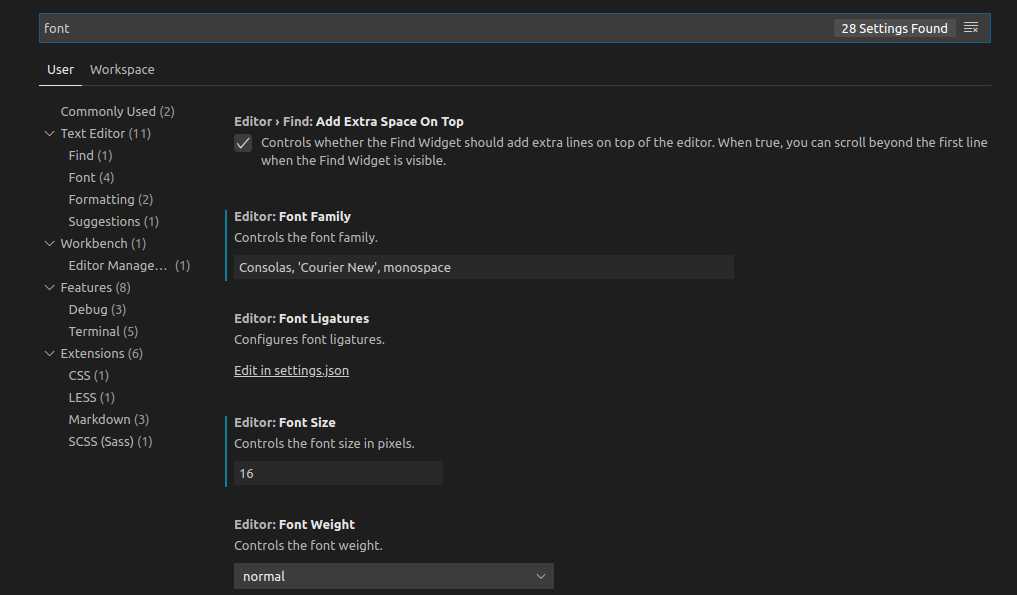Screen dimensions: 1017x595
Task: Select Markdown (3) extension settings
Action: click(108, 419)
